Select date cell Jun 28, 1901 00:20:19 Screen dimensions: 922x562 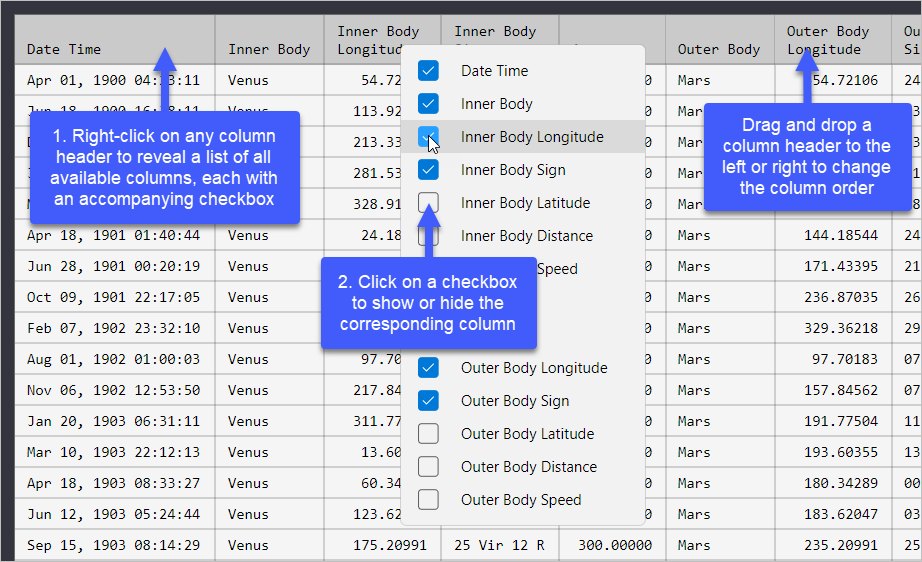[113, 266]
